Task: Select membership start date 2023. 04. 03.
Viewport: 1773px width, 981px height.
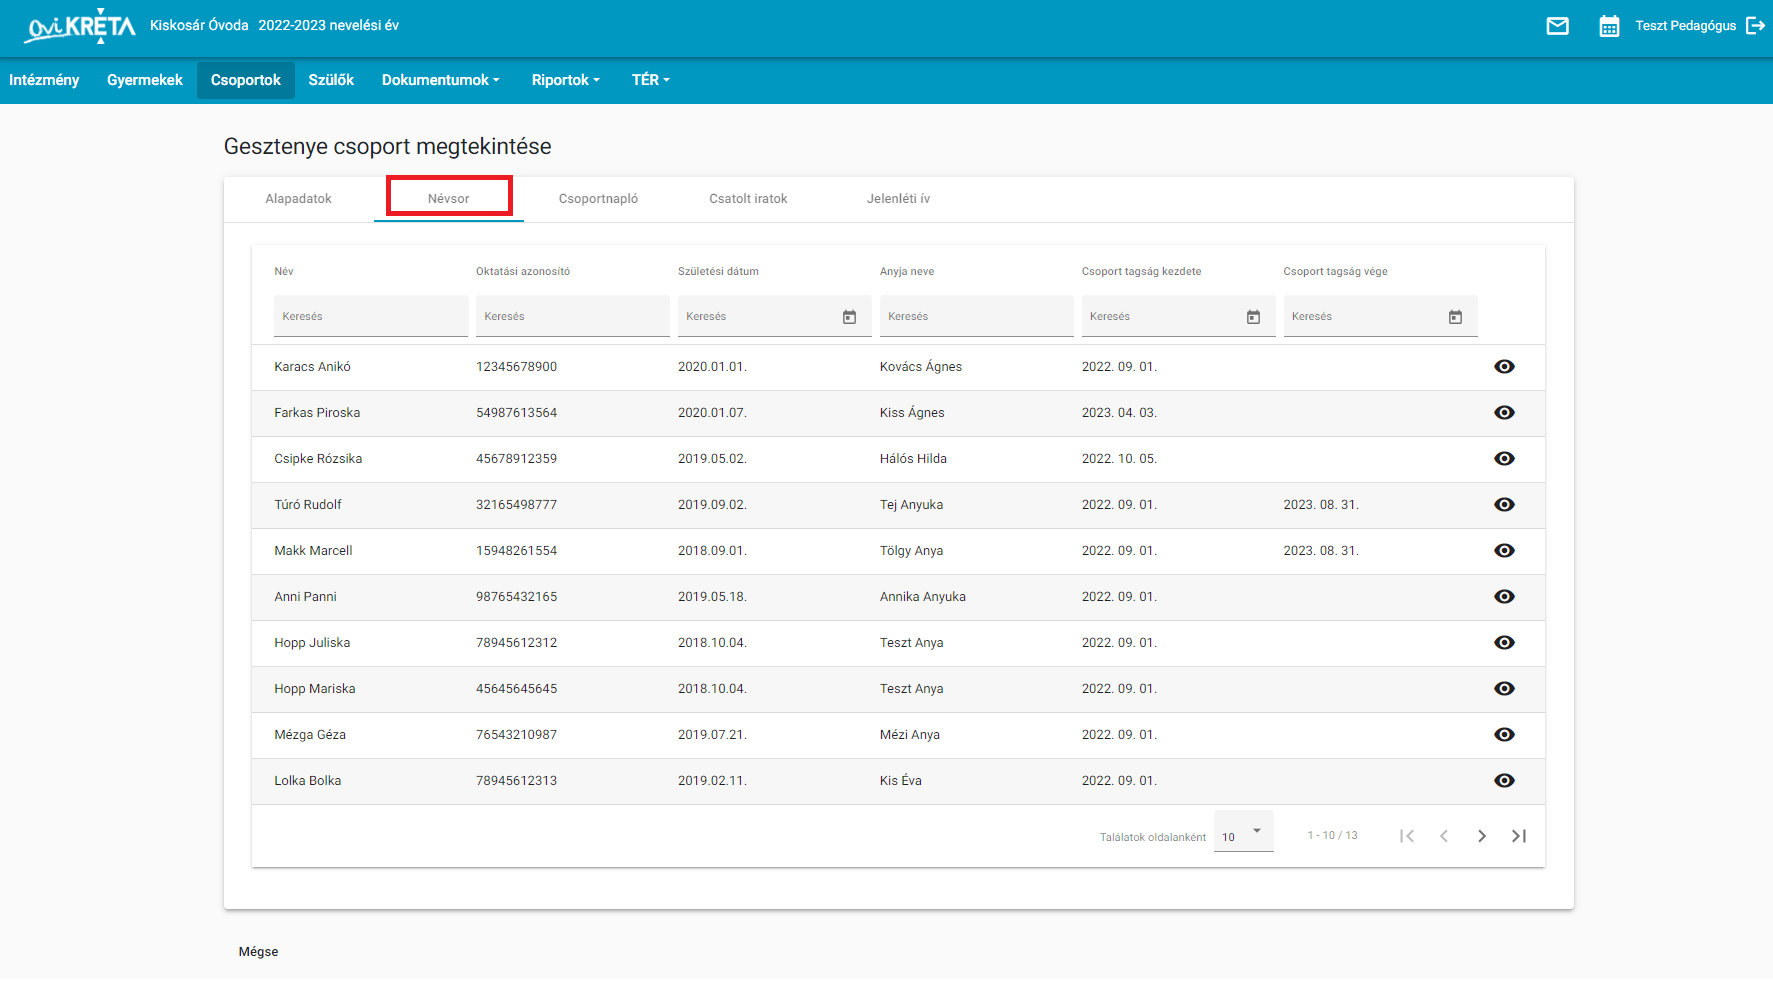Action: pos(1119,413)
